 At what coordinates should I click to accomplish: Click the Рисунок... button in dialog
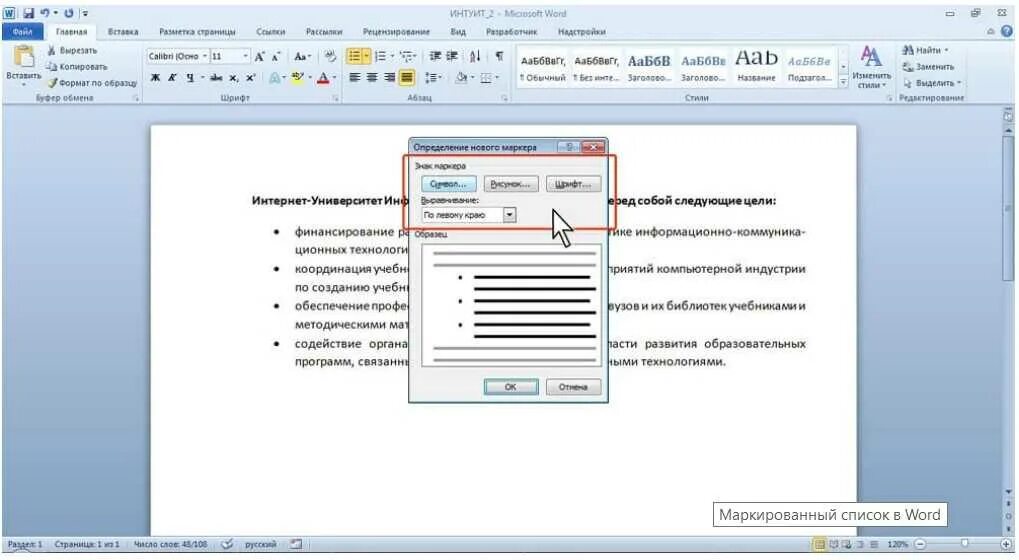510,185
